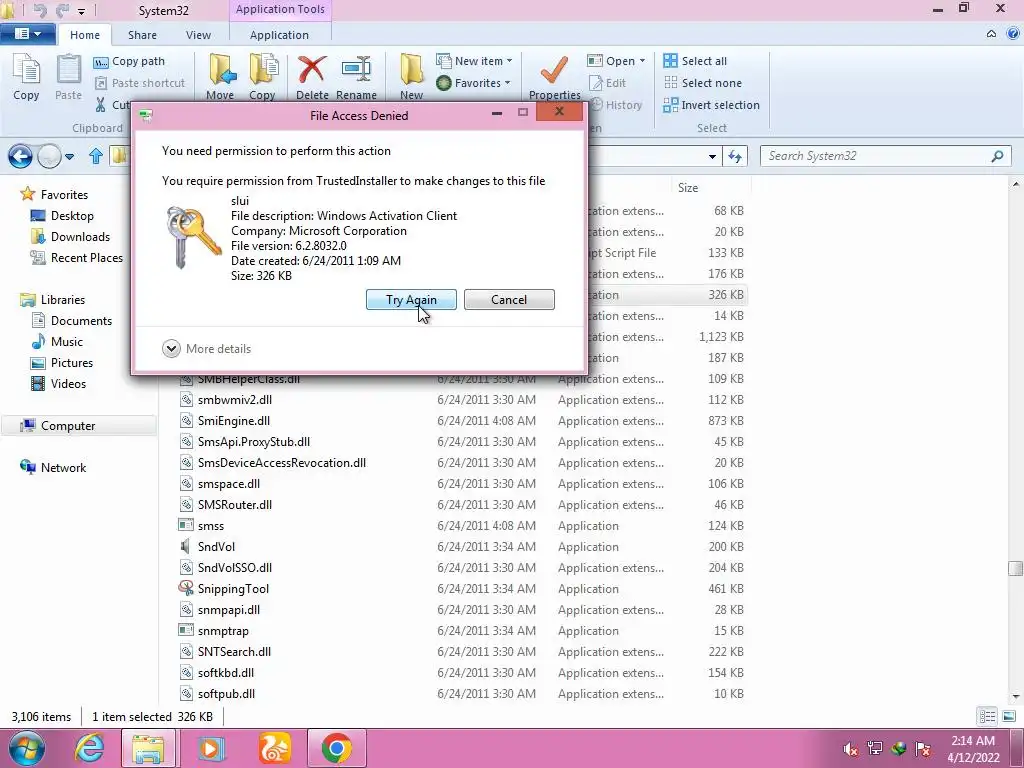1024x768 pixels.
Task: Open UC Browser from taskbar
Action: point(274,748)
